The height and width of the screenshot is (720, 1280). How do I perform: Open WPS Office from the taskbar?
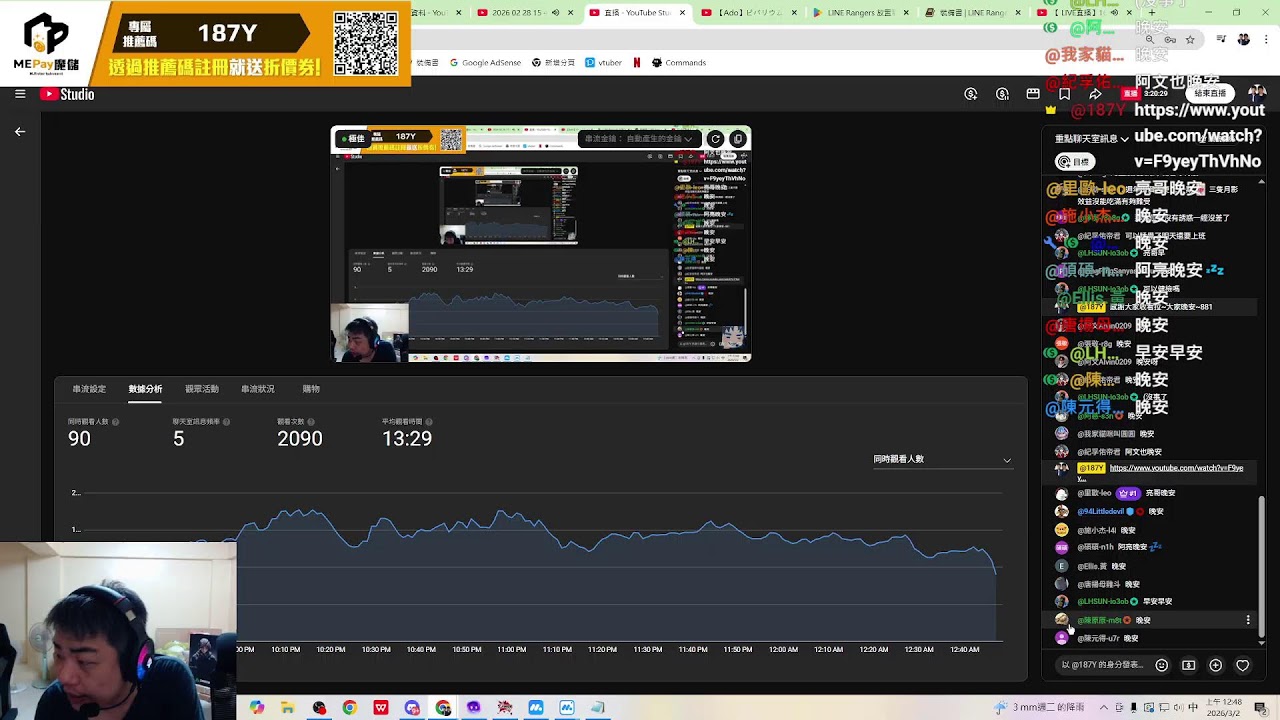coord(381,708)
